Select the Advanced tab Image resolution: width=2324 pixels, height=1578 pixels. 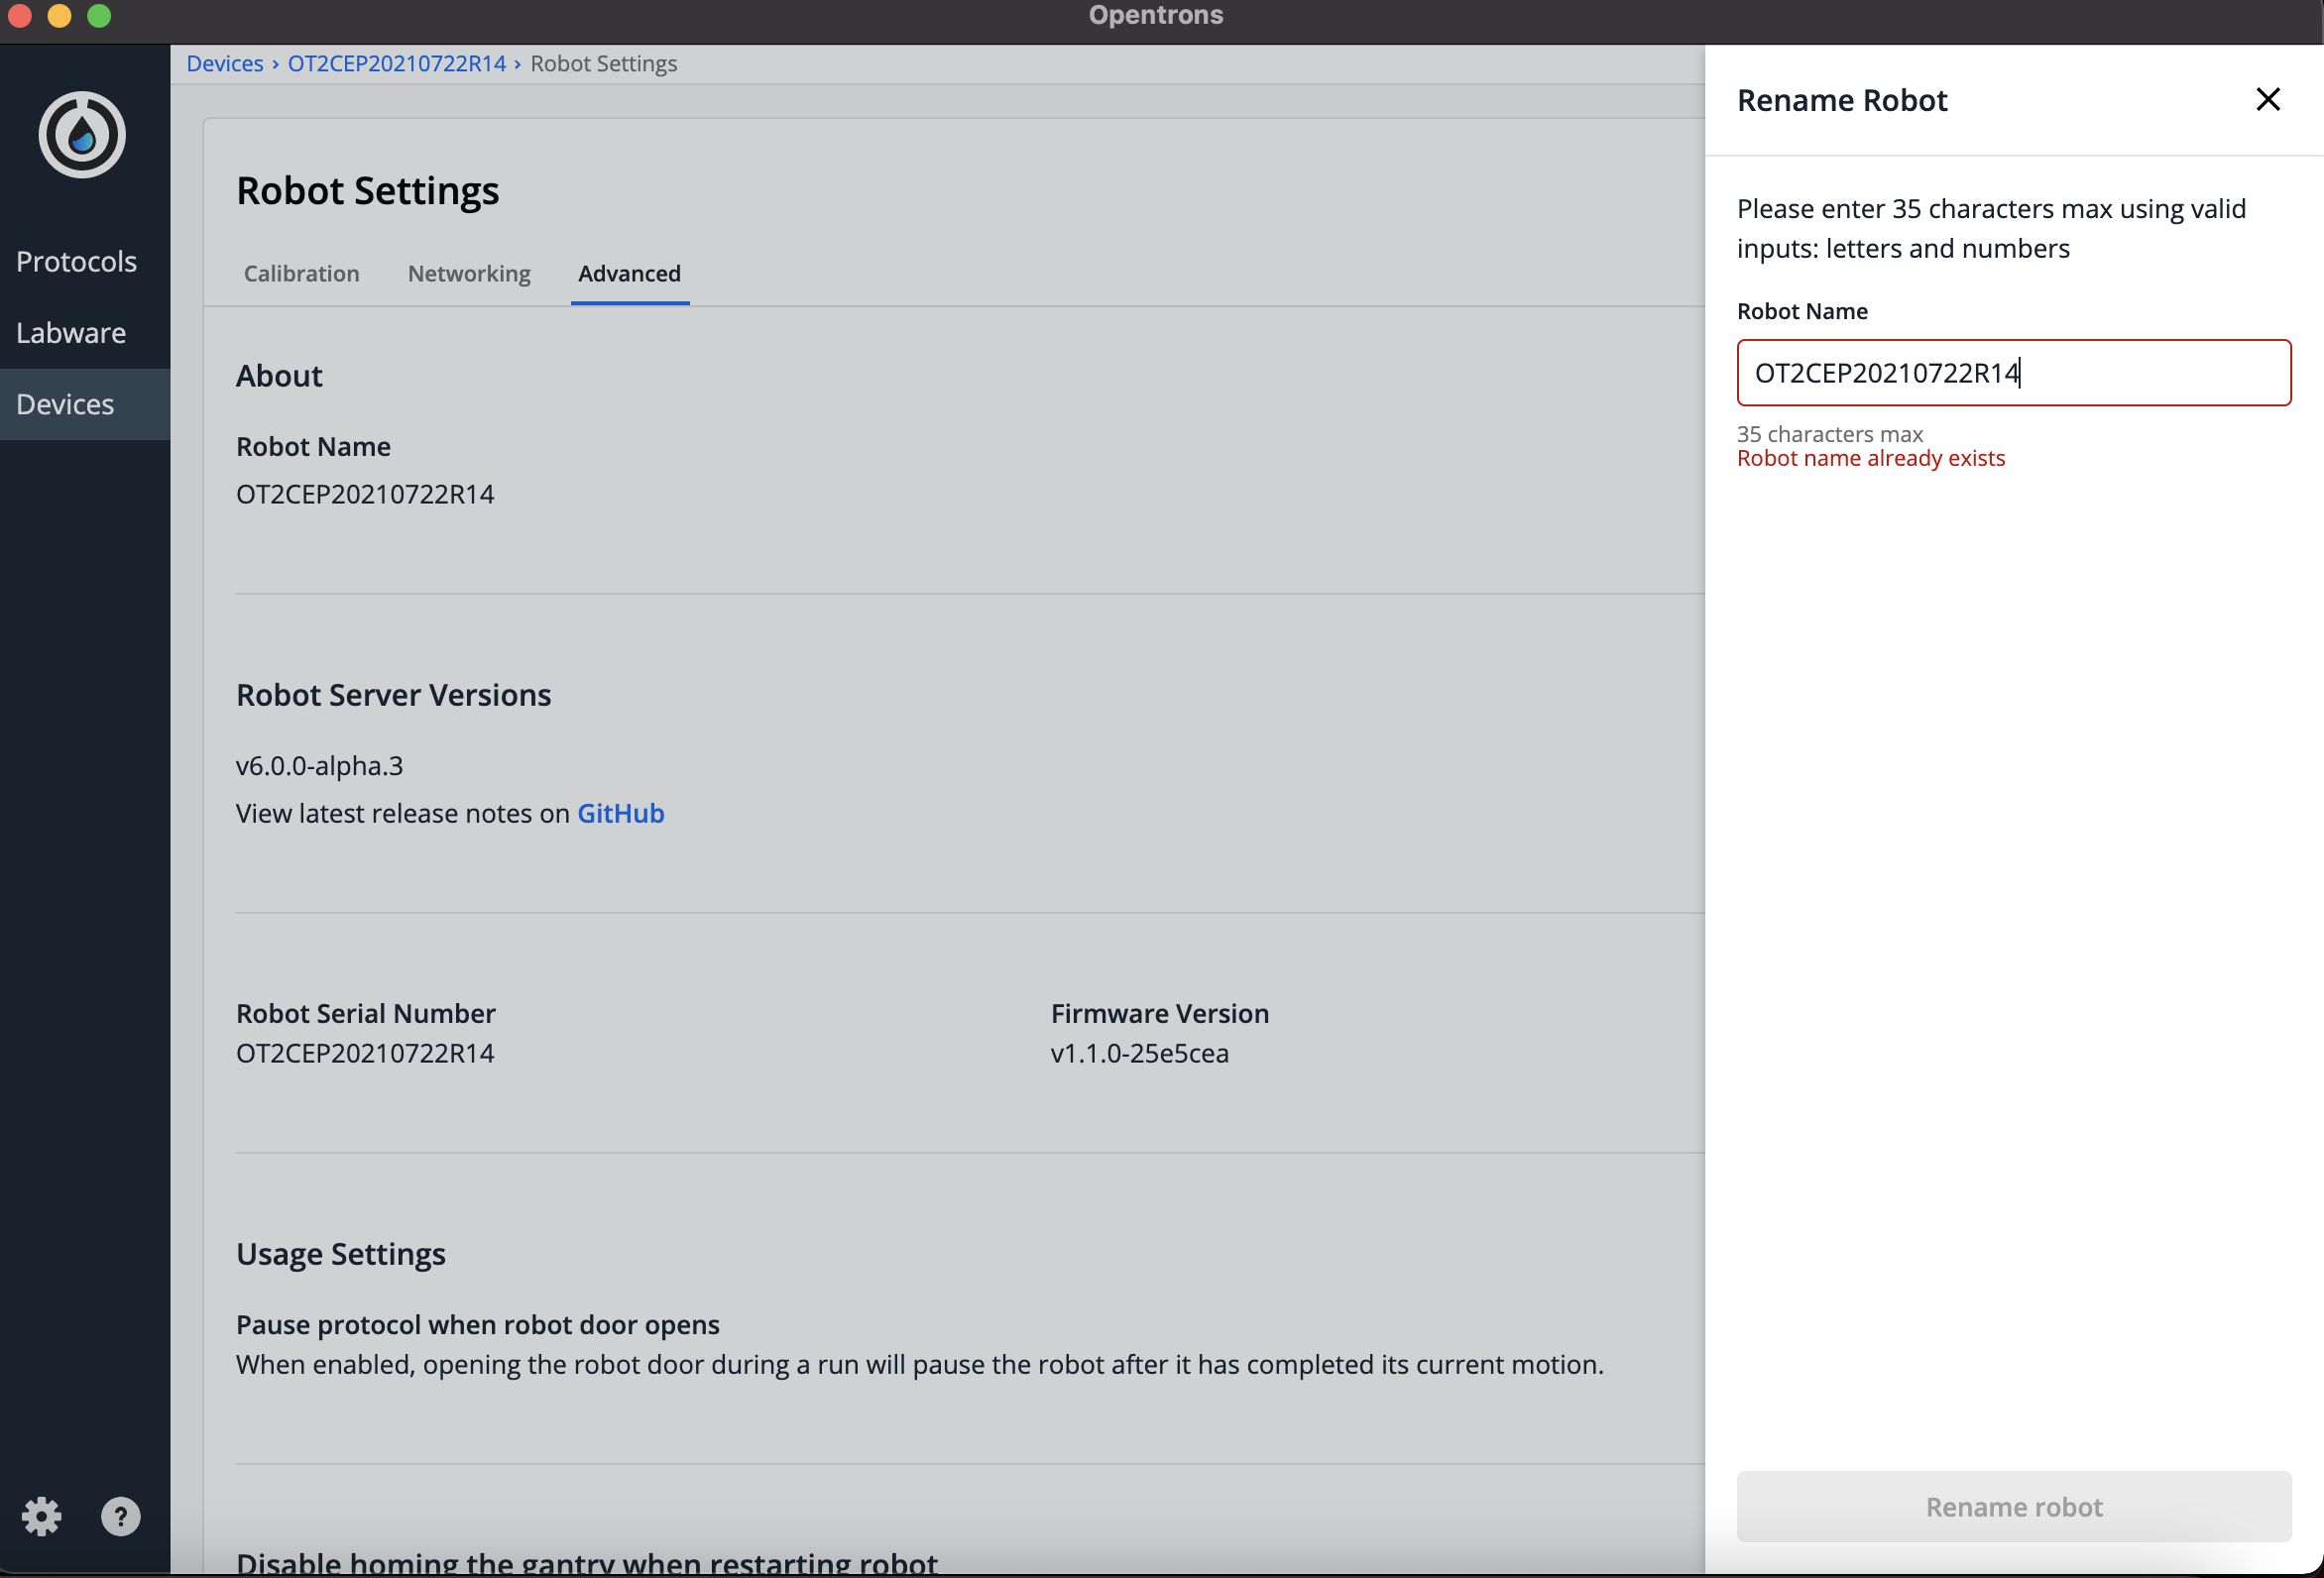coord(629,273)
